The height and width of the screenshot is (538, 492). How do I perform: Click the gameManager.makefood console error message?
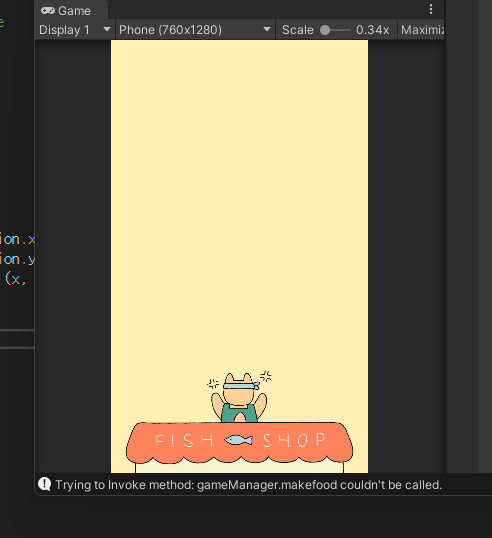(249, 485)
